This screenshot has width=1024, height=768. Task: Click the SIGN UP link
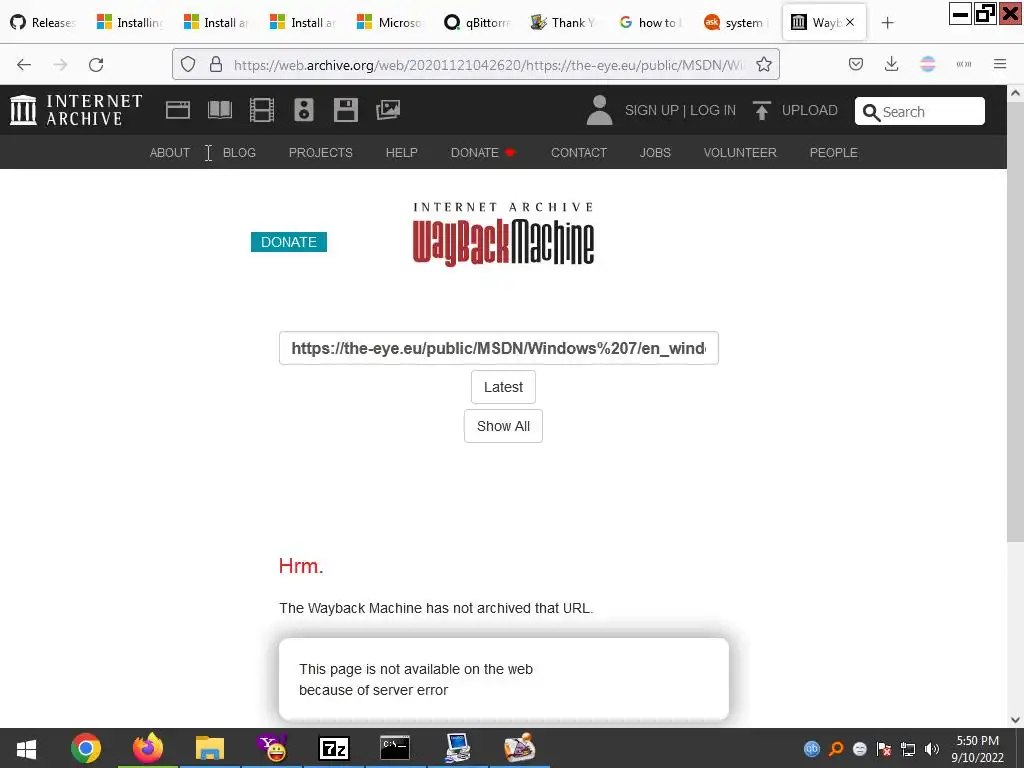point(651,110)
